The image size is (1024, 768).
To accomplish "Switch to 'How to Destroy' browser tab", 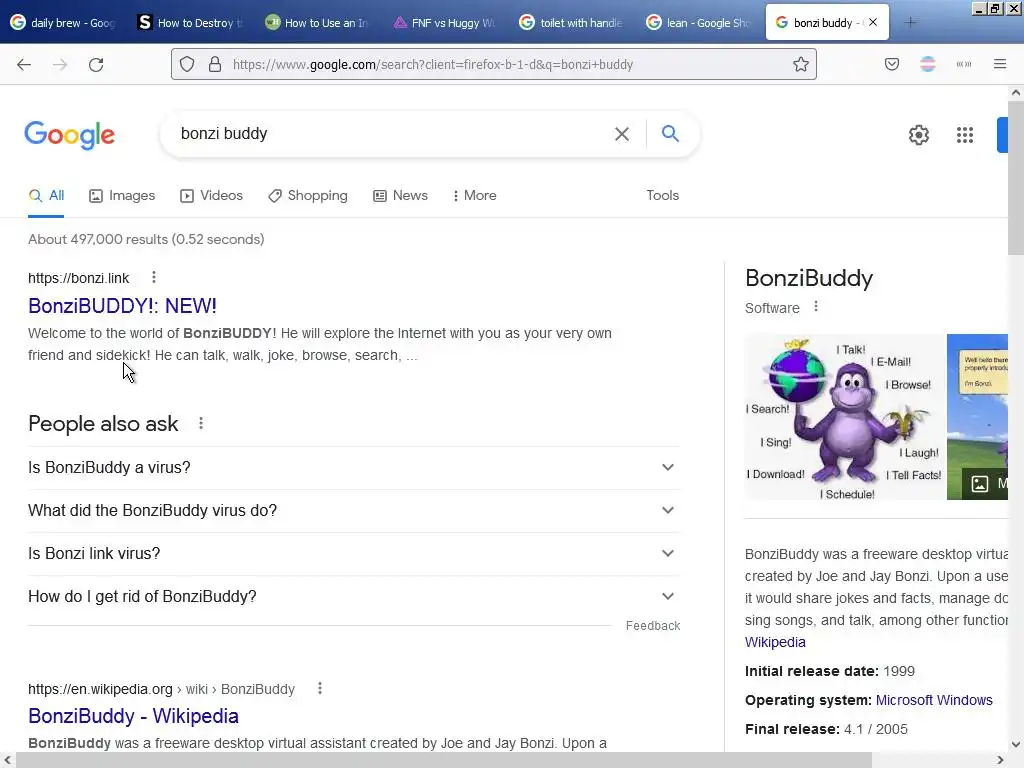I will (191, 23).
